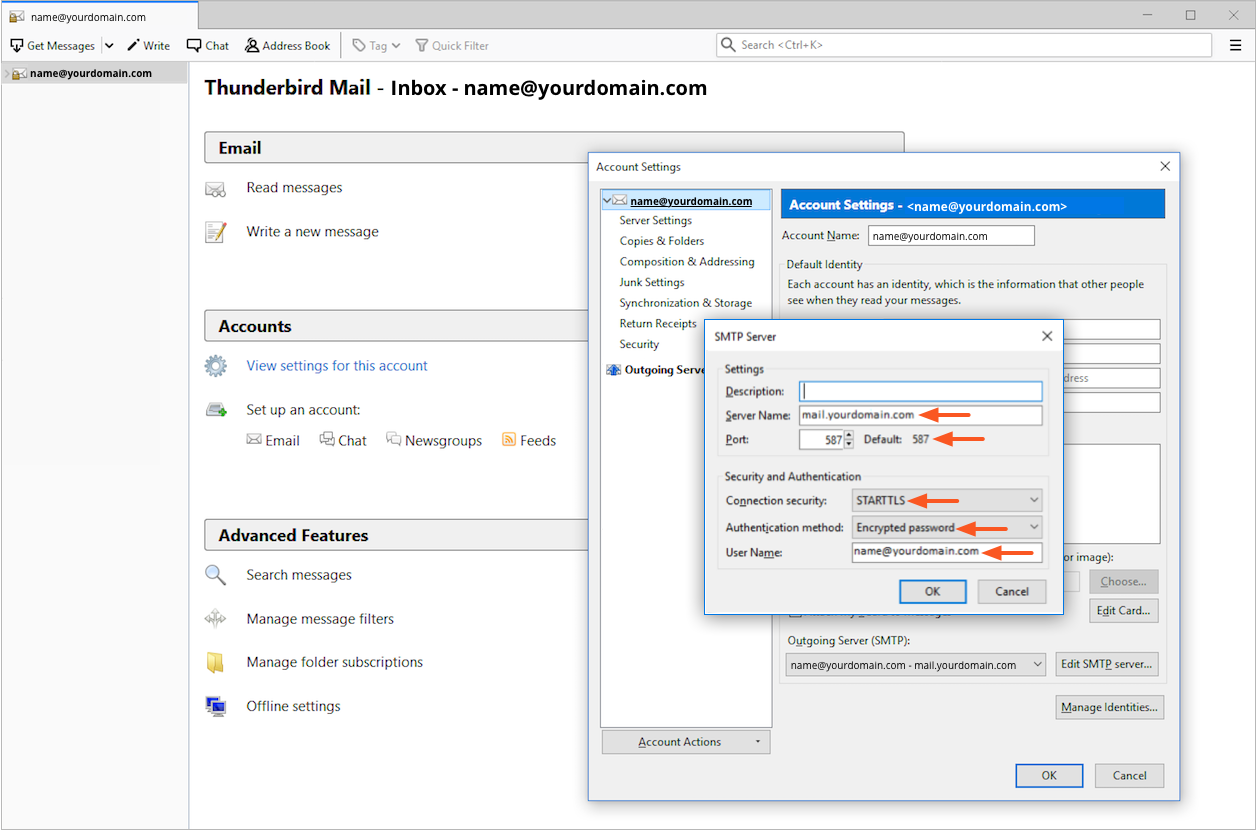Click the Description text field

point(920,391)
